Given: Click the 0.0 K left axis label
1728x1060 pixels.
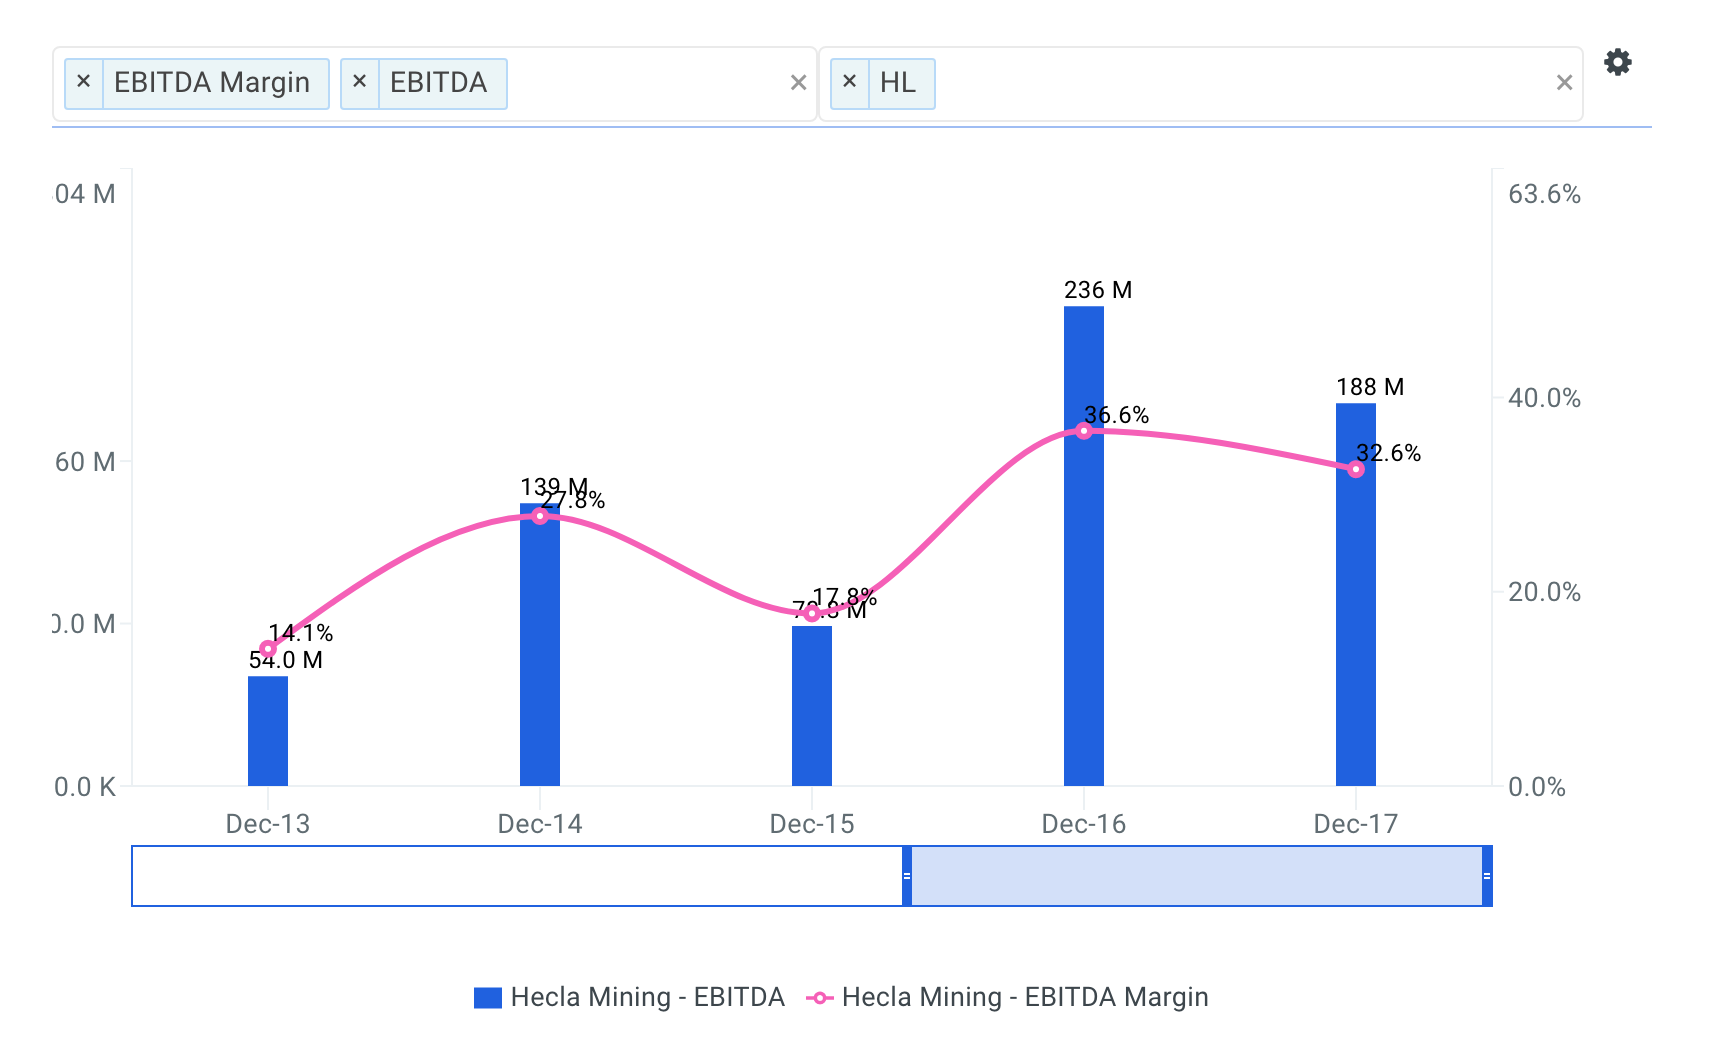Looking at the screenshot, I should click(85, 787).
